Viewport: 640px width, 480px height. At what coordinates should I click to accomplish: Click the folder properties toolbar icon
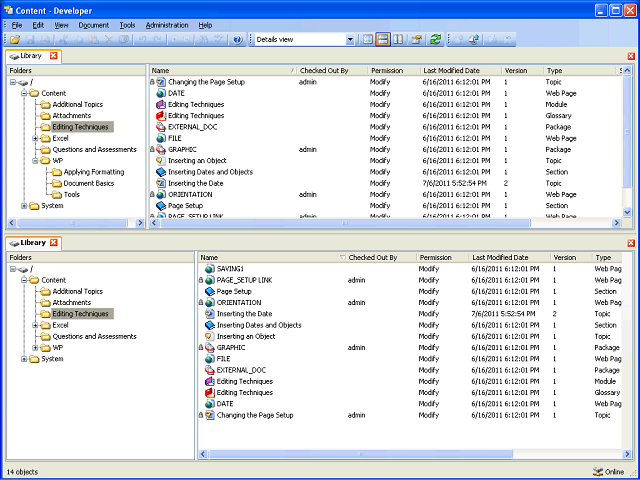pyautogui.click(x=417, y=40)
